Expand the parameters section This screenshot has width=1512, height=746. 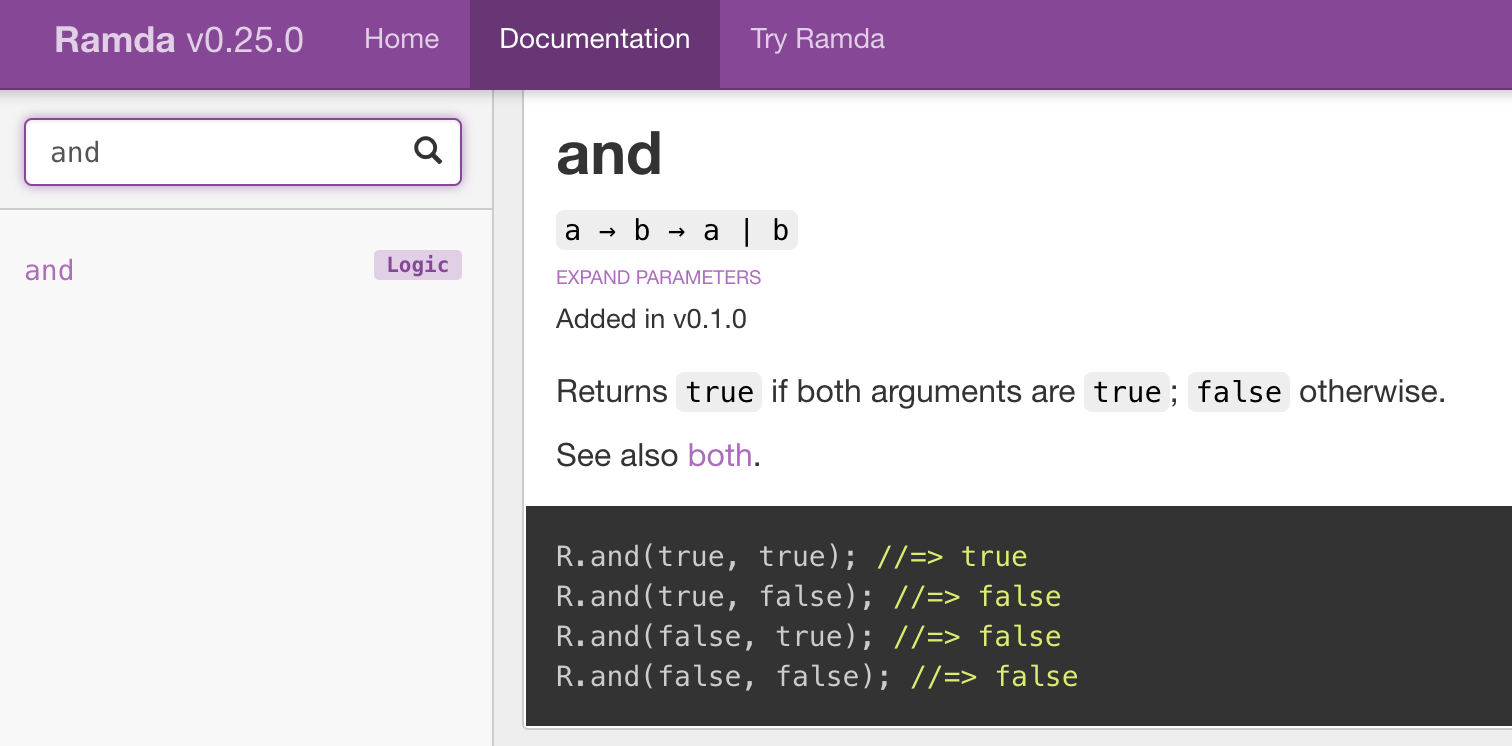[x=658, y=277]
